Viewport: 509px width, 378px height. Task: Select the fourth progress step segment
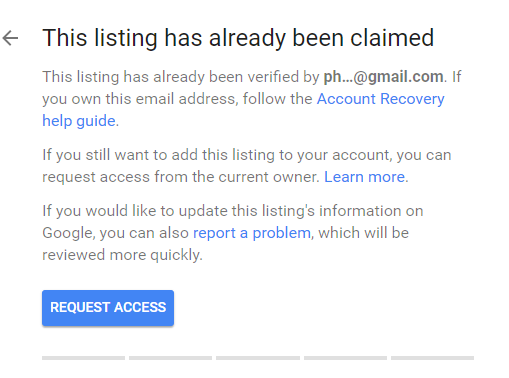point(345,358)
